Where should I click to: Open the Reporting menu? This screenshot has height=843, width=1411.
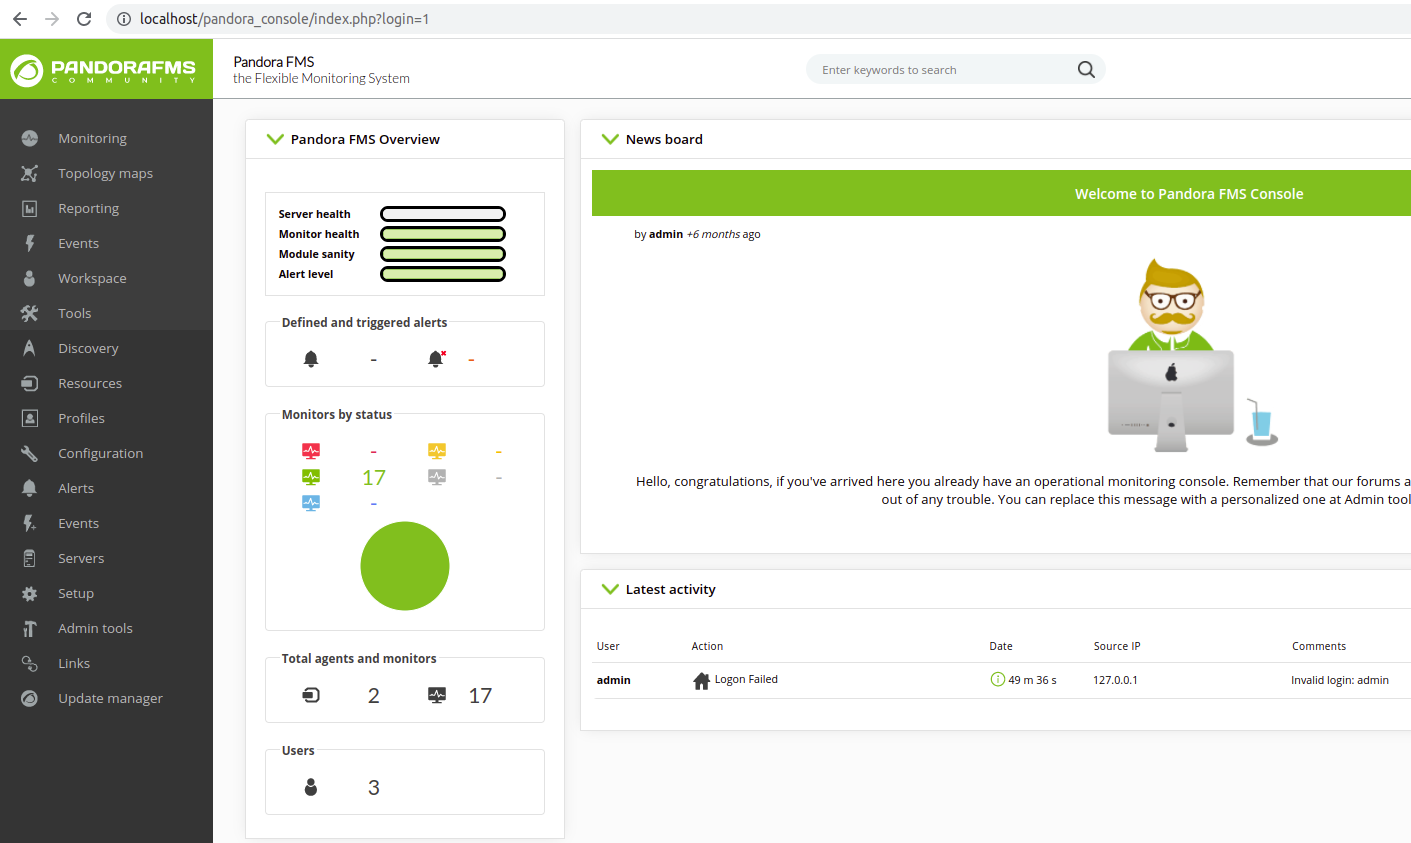coord(88,208)
